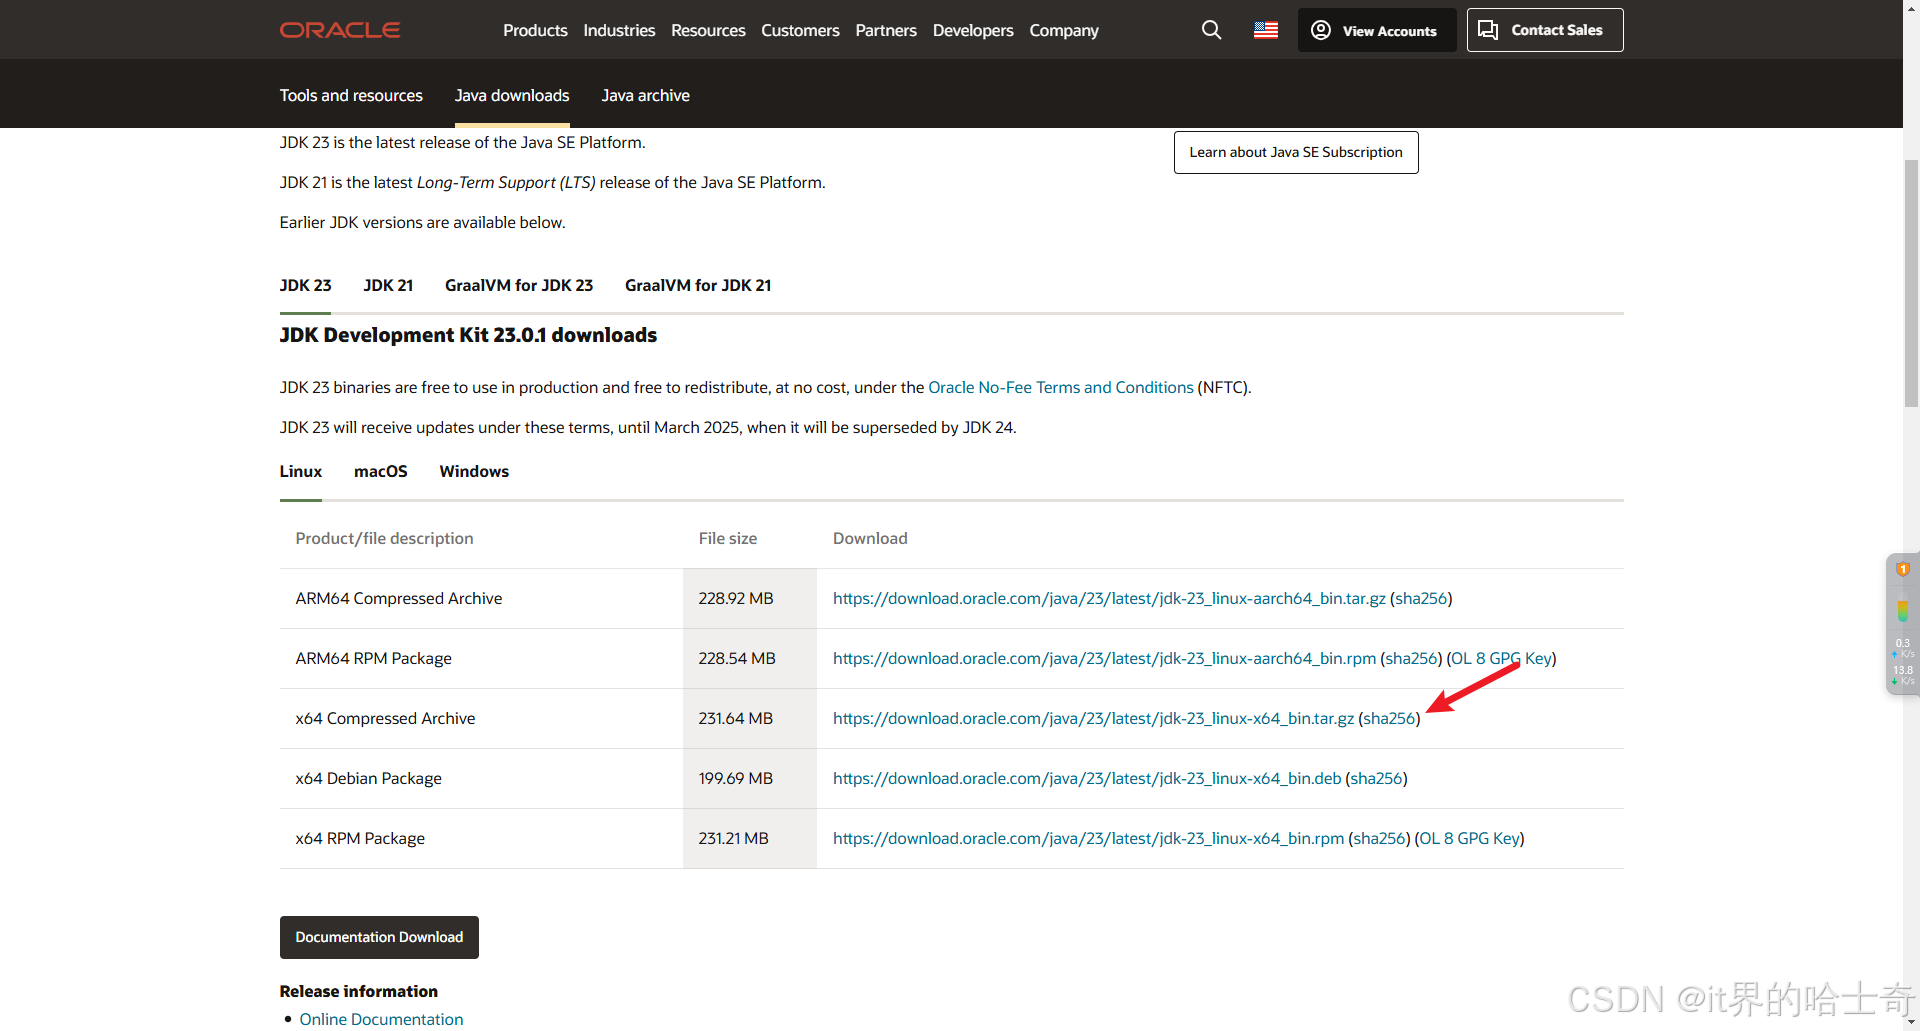Switch to the macOS tab

point(381,471)
